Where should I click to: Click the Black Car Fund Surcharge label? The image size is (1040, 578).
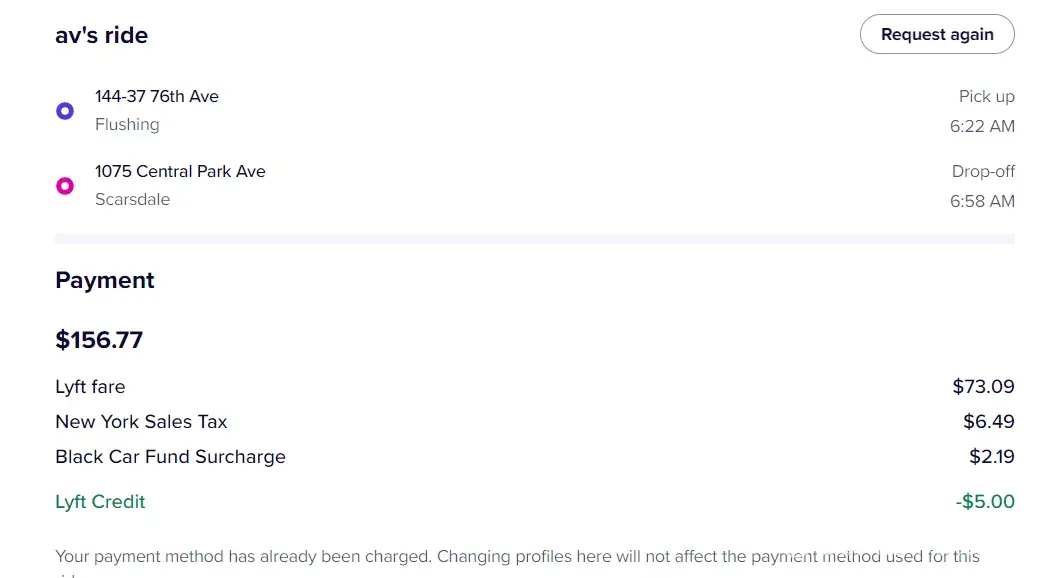(x=170, y=457)
